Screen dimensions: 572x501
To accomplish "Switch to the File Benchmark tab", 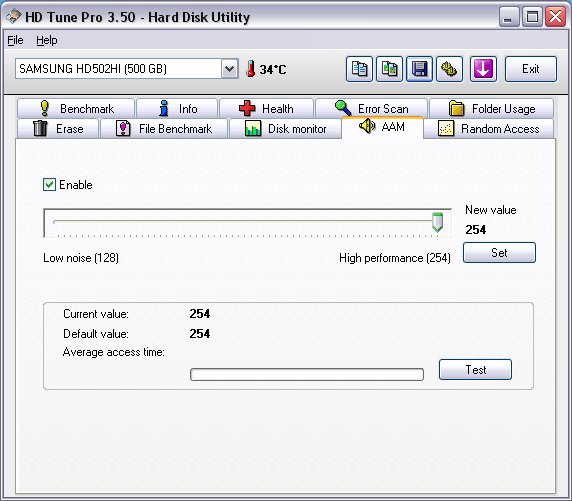I will tap(164, 128).
